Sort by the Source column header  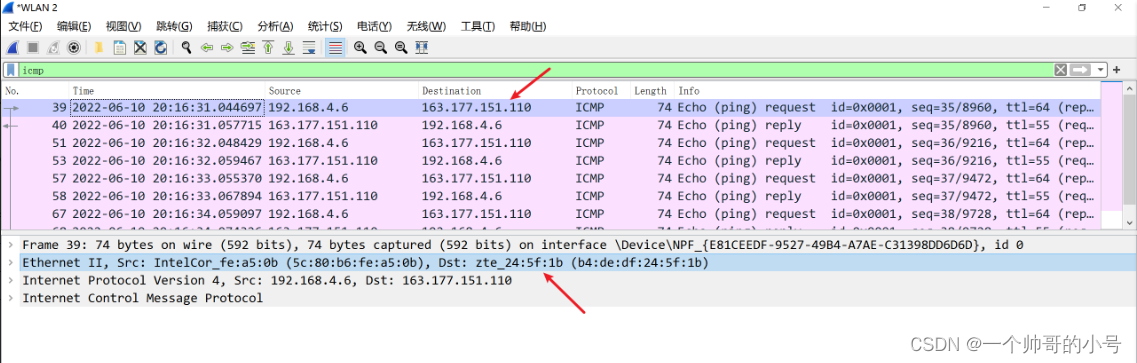click(342, 91)
